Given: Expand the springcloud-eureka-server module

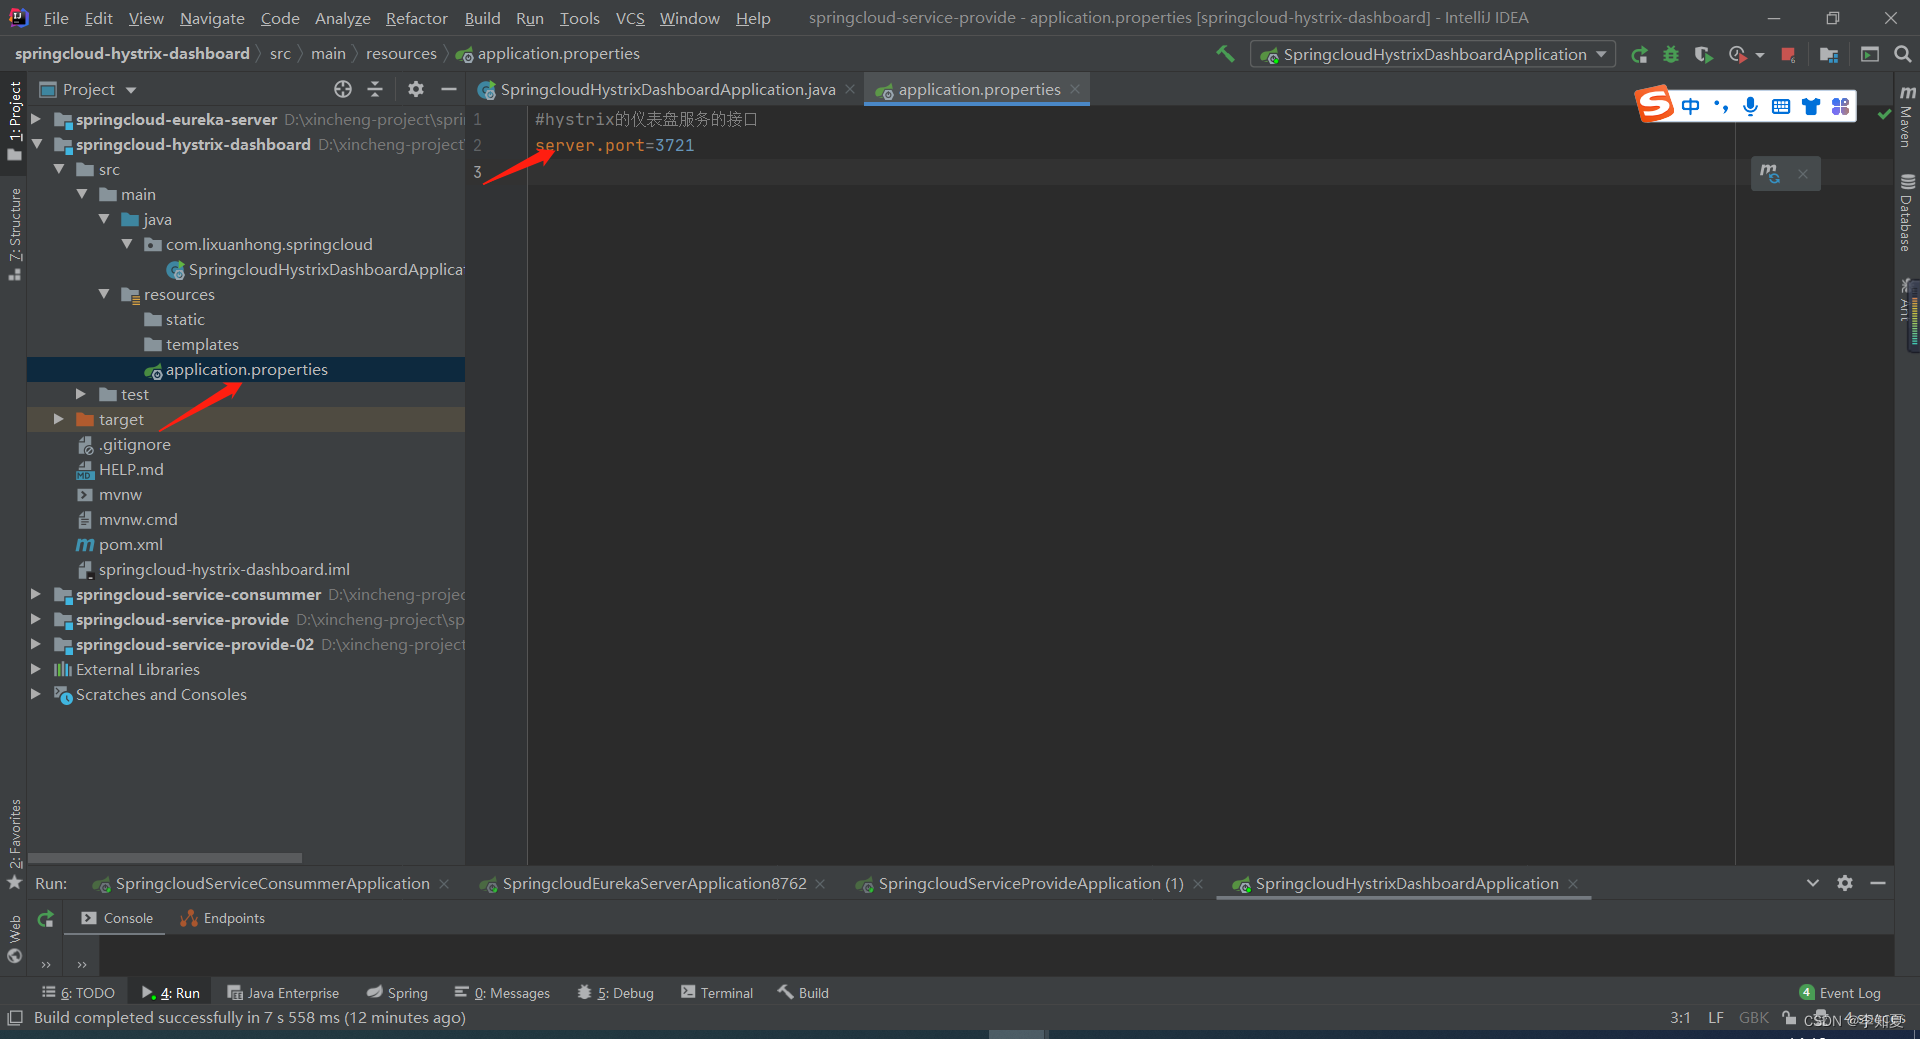Looking at the screenshot, I should [x=36, y=120].
